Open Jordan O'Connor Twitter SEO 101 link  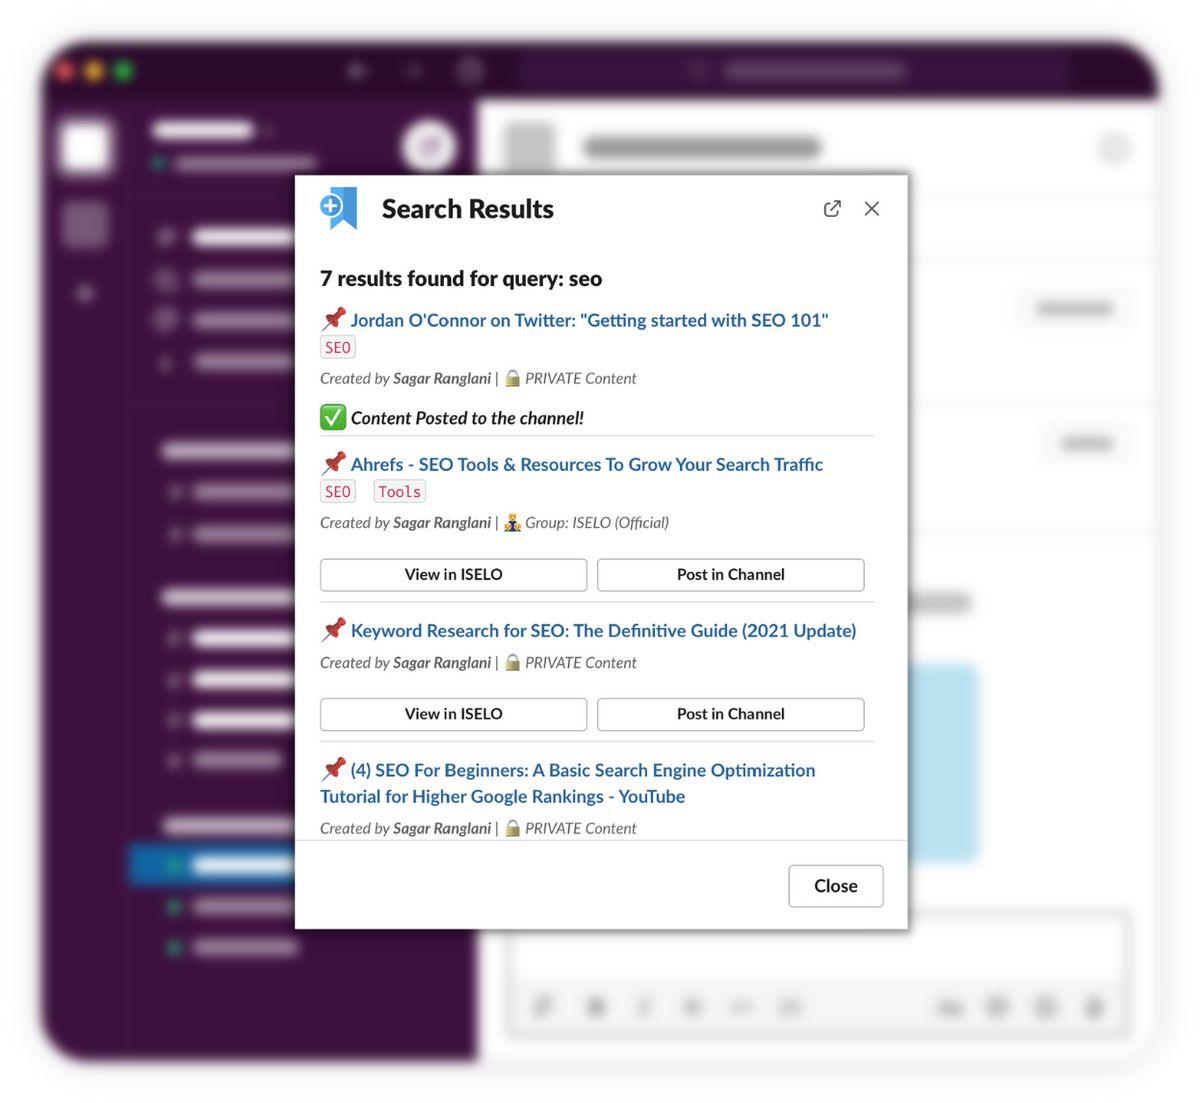point(589,320)
